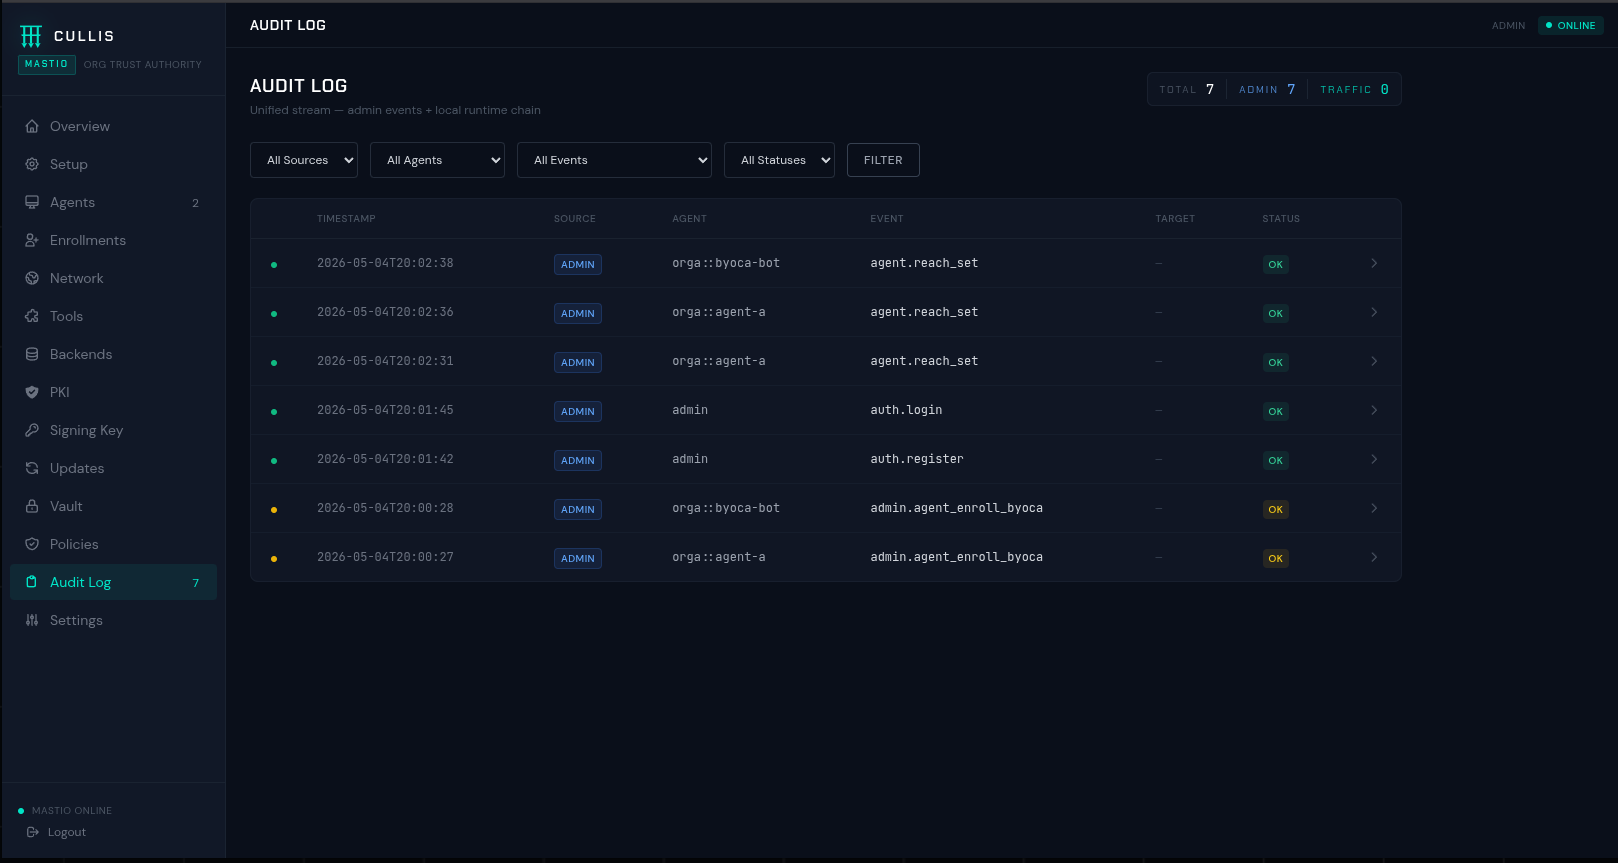Click yellow status dot of 20:00:28 row

(274, 510)
